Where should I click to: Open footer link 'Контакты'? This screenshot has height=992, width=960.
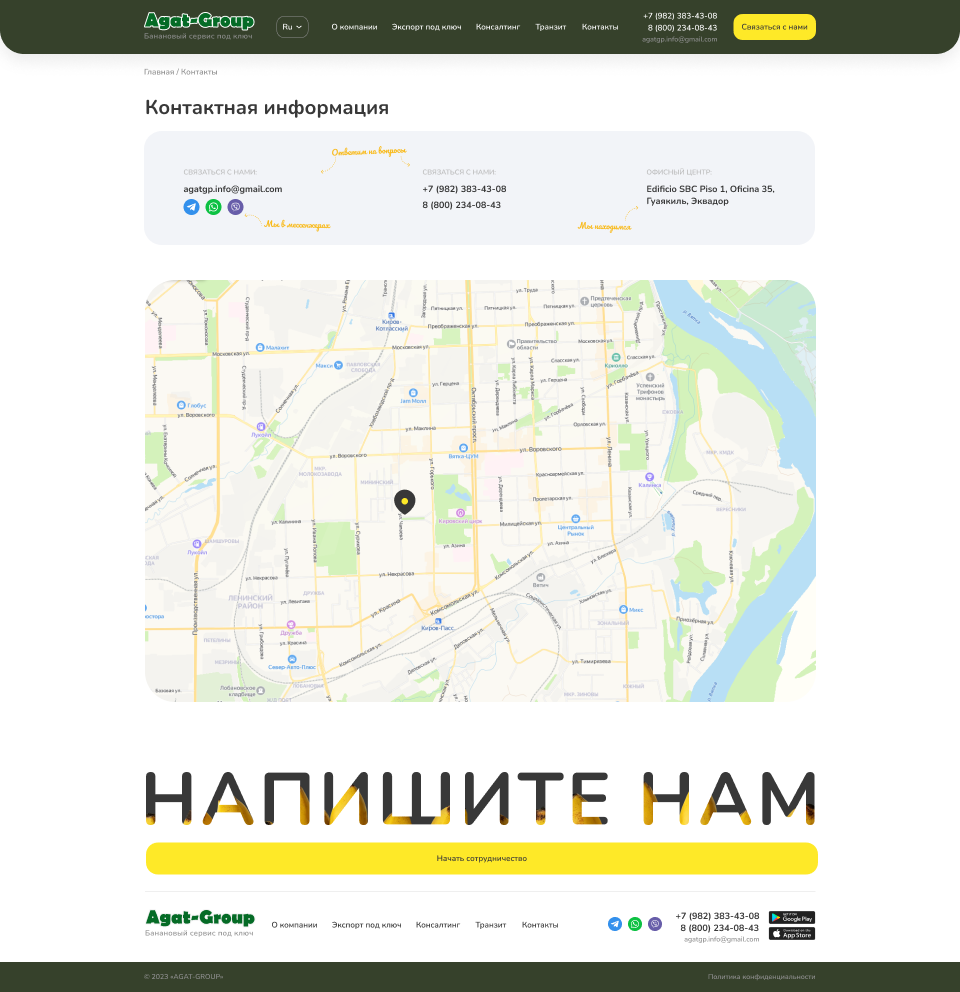point(540,925)
